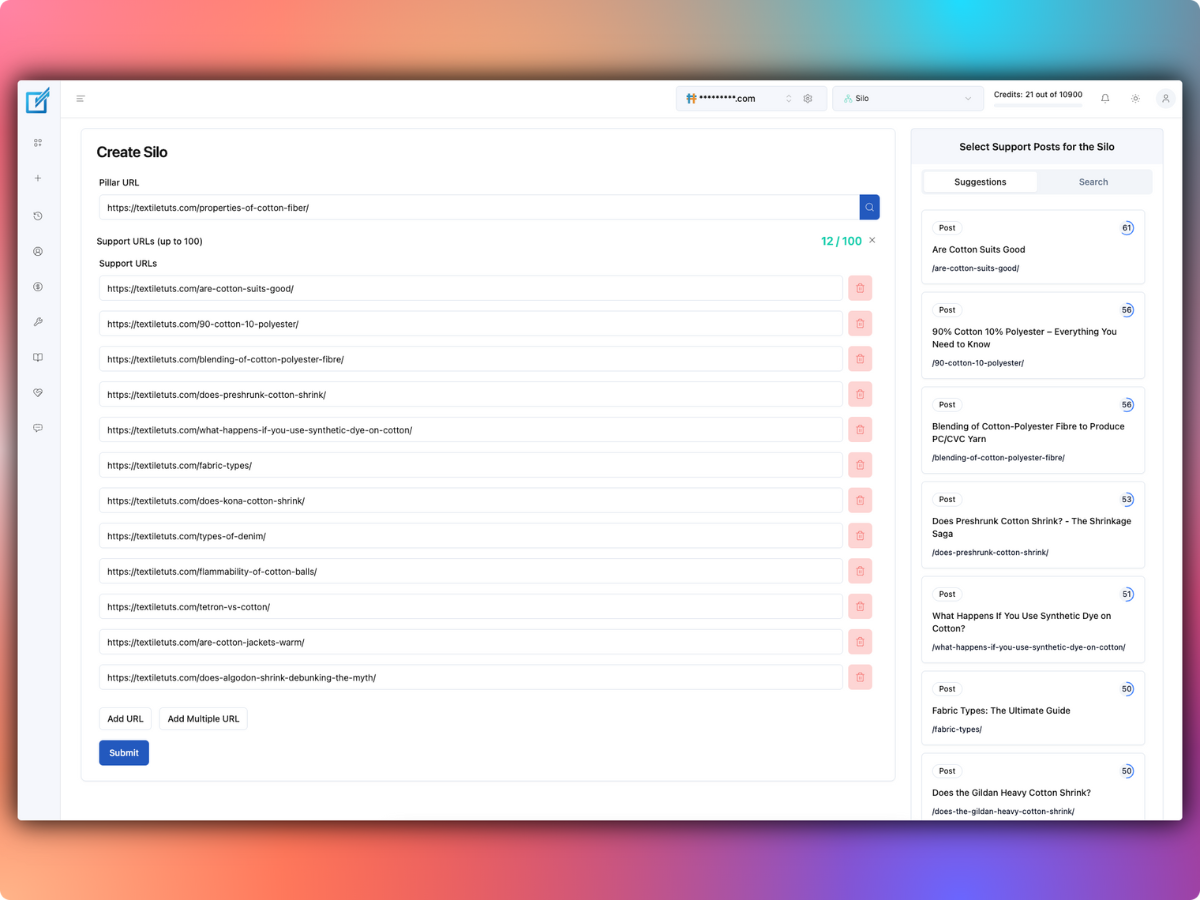The height and width of the screenshot is (900, 1200).
Task: Select the Fabric Types Ultimate Guide card
Action: click(x=1033, y=708)
